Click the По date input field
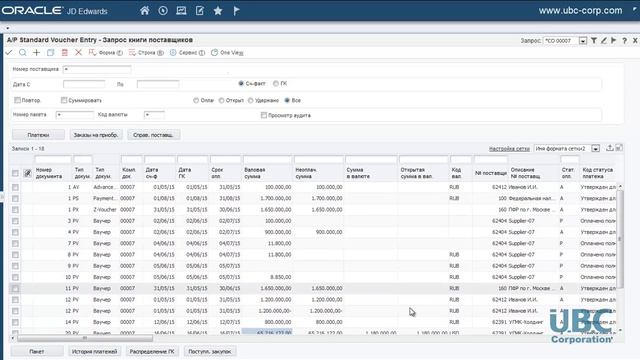This screenshot has height=360, width=640. pyautogui.click(x=158, y=84)
